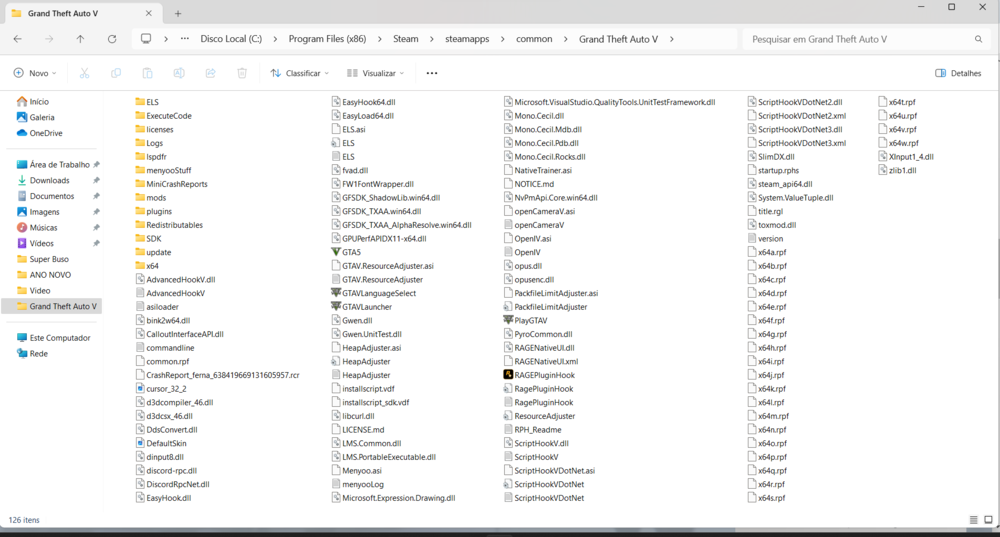Expand chevron after Steam in address bar

click(432, 39)
